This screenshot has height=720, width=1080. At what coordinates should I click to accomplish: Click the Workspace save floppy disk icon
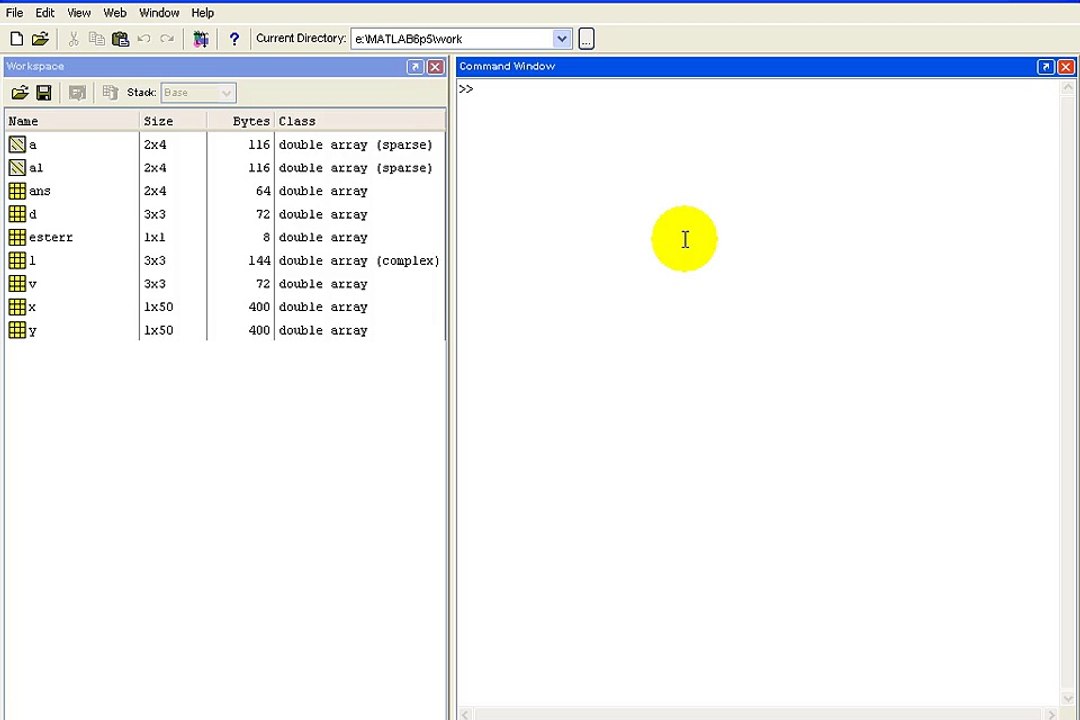[44, 92]
